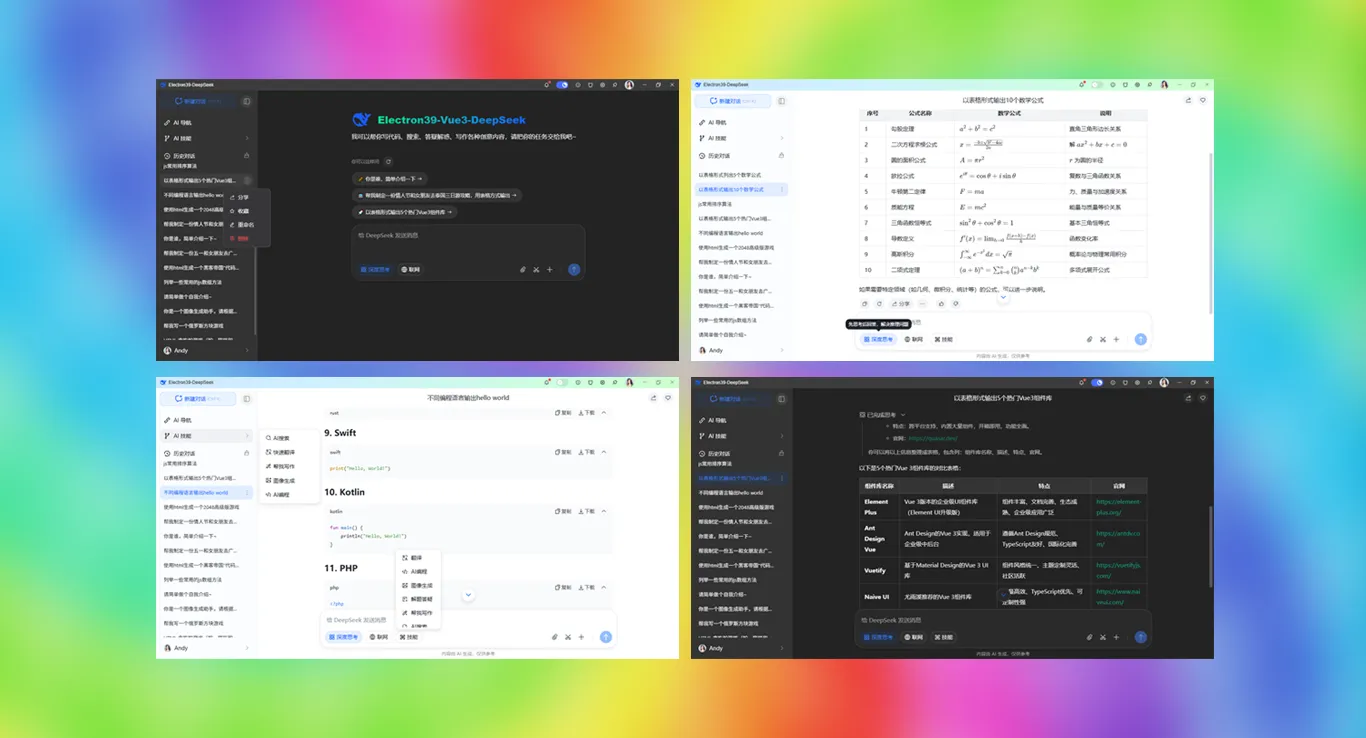
Task: Select AI搜索 in the AI 技能 submenu
Action: point(292,438)
